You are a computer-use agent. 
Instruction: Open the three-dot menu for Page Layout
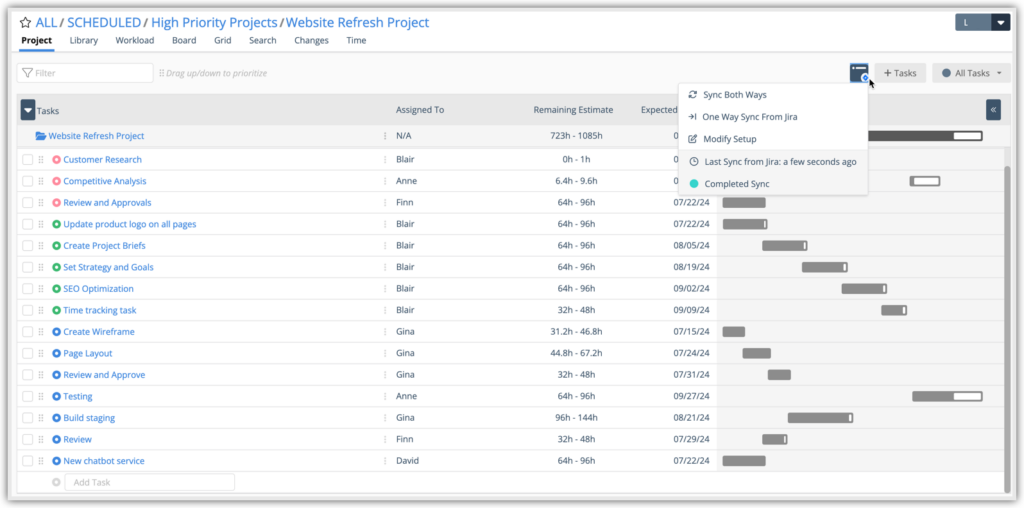coord(384,354)
